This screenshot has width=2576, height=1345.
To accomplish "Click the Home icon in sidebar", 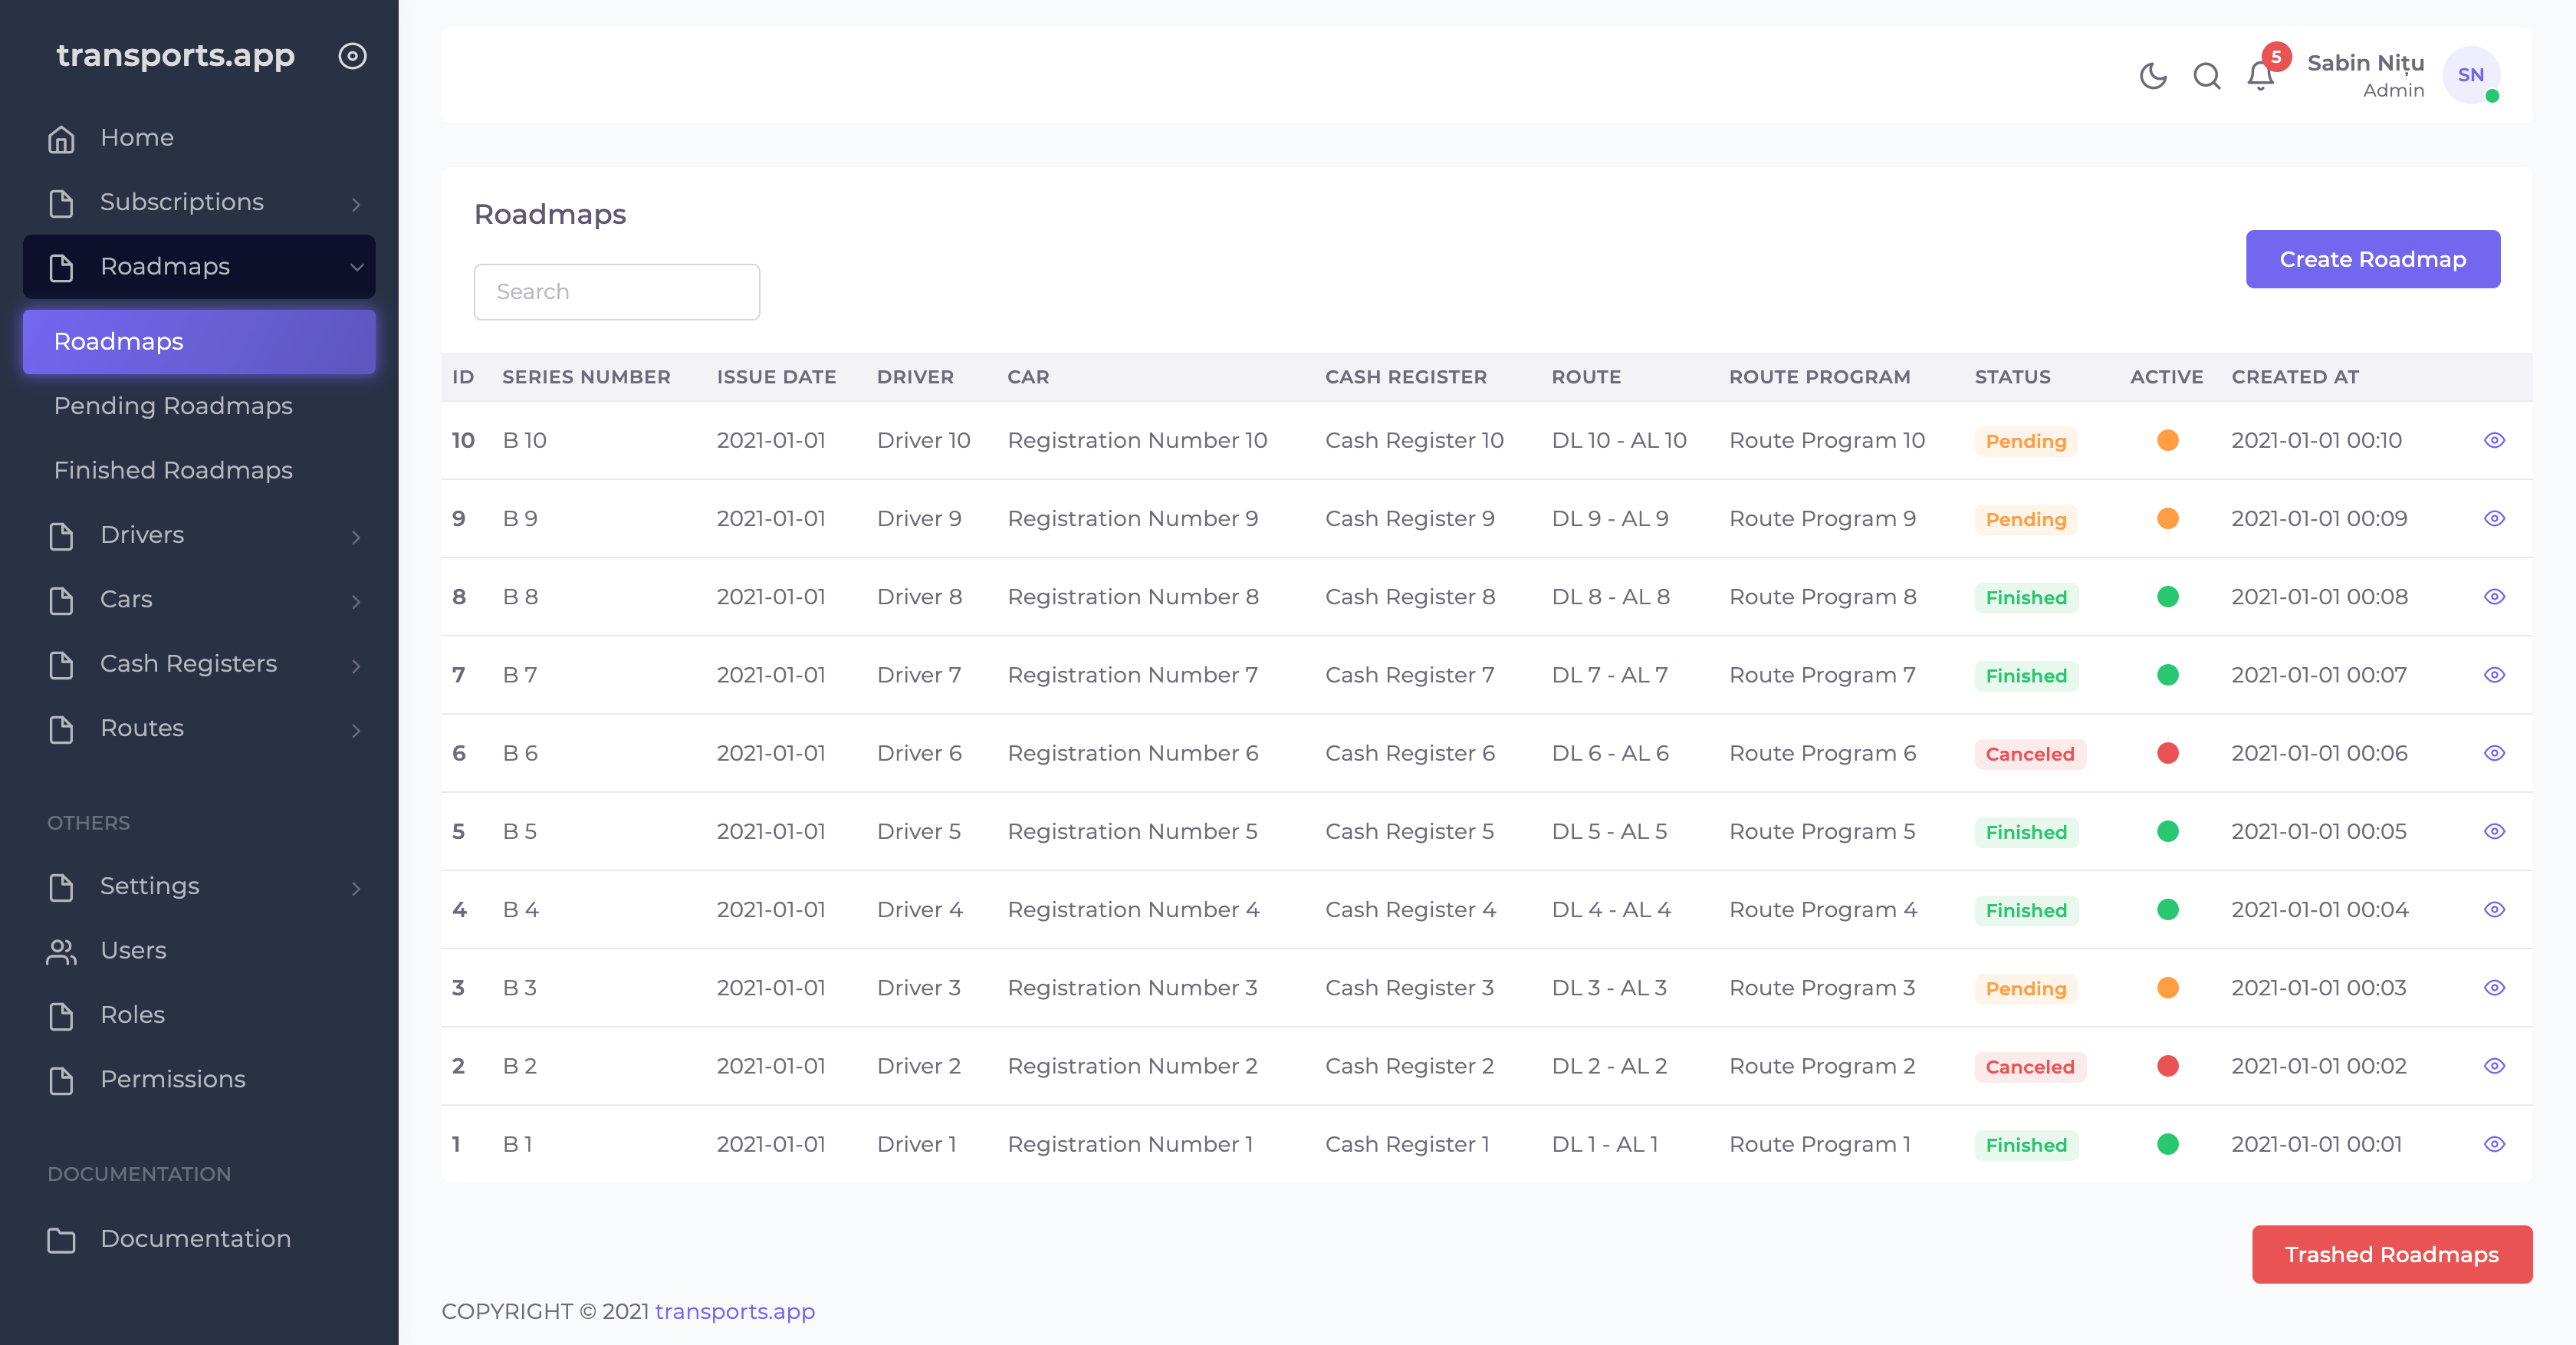I will coord(61,138).
